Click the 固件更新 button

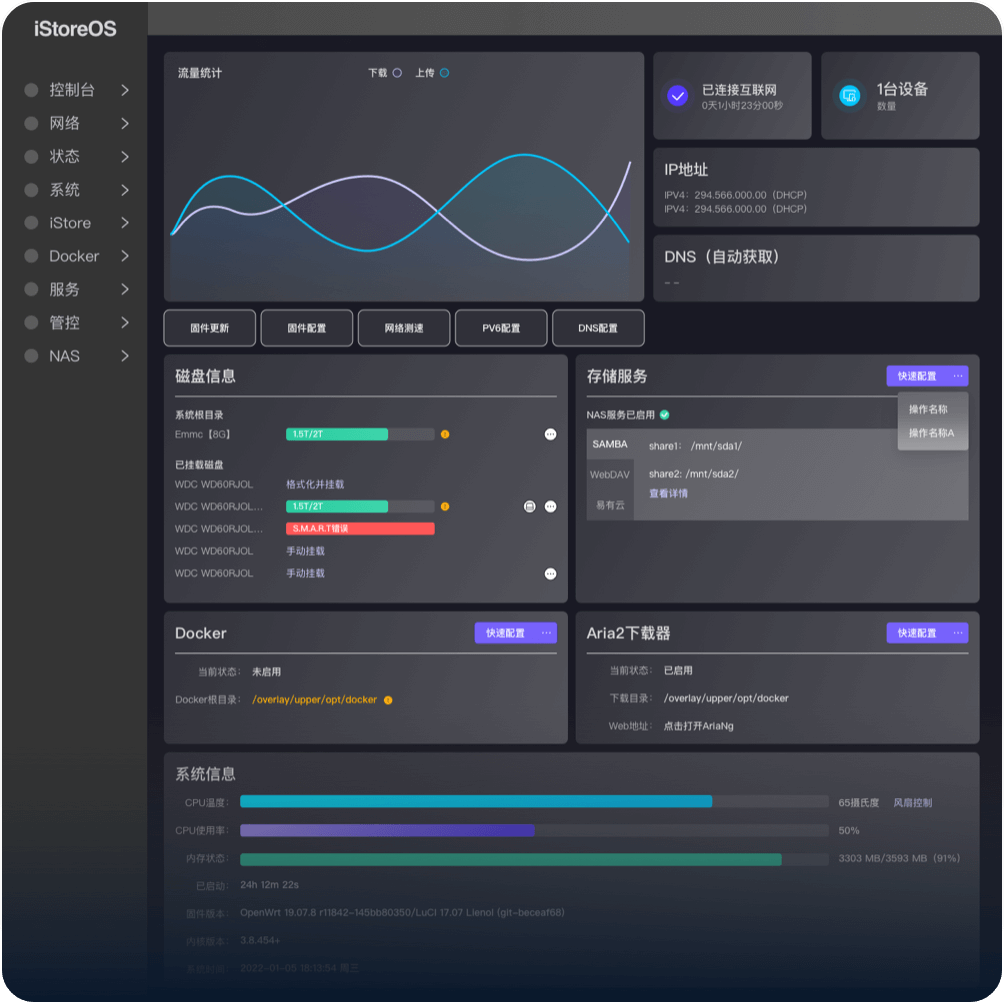click(x=210, y=328)
